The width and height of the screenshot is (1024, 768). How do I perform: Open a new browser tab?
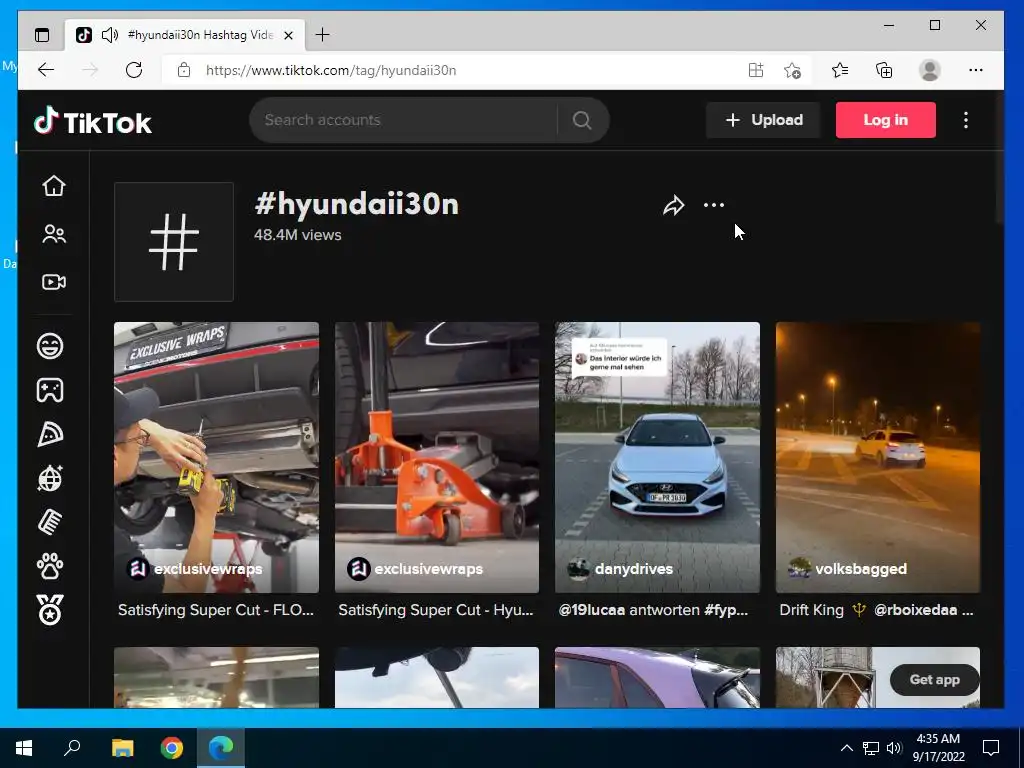(x=323, y=35)
